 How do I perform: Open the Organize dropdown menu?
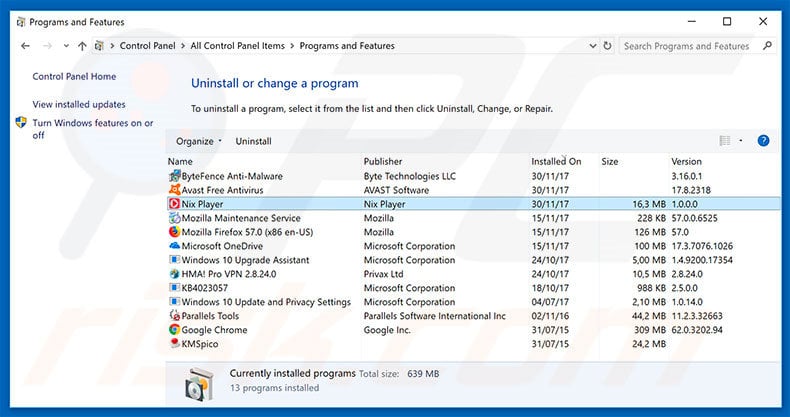click(199, 141)
